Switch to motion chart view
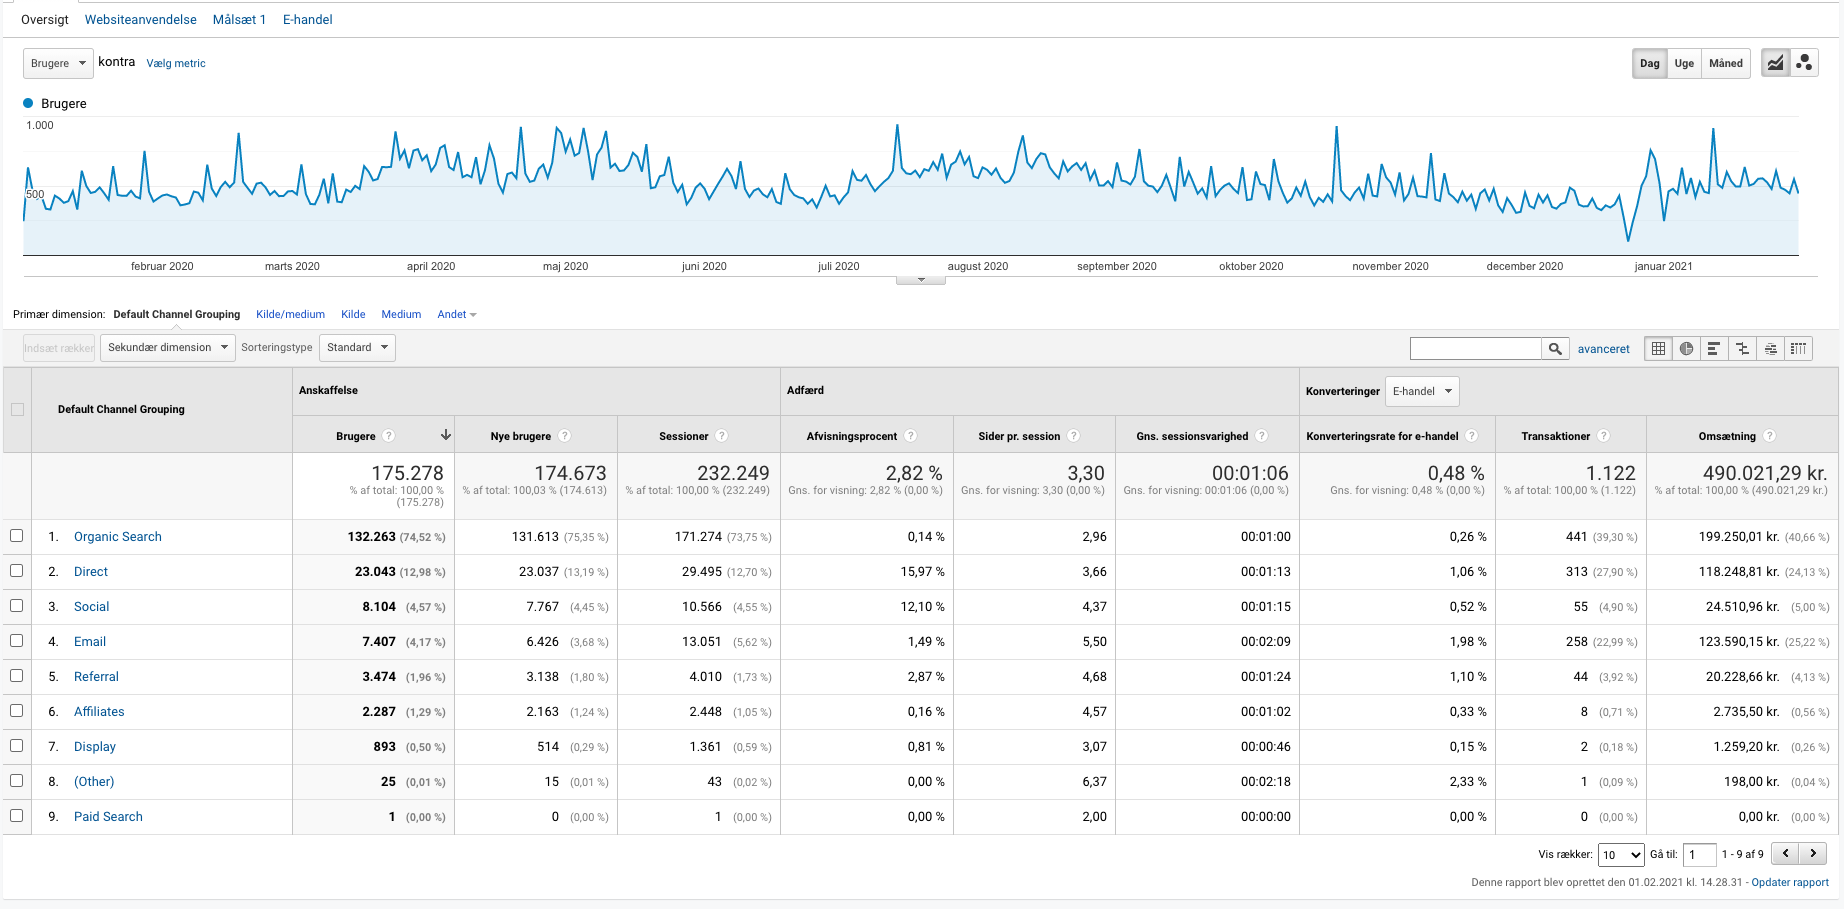This screenshot has width=1844, height=909. pos(1804,63)
